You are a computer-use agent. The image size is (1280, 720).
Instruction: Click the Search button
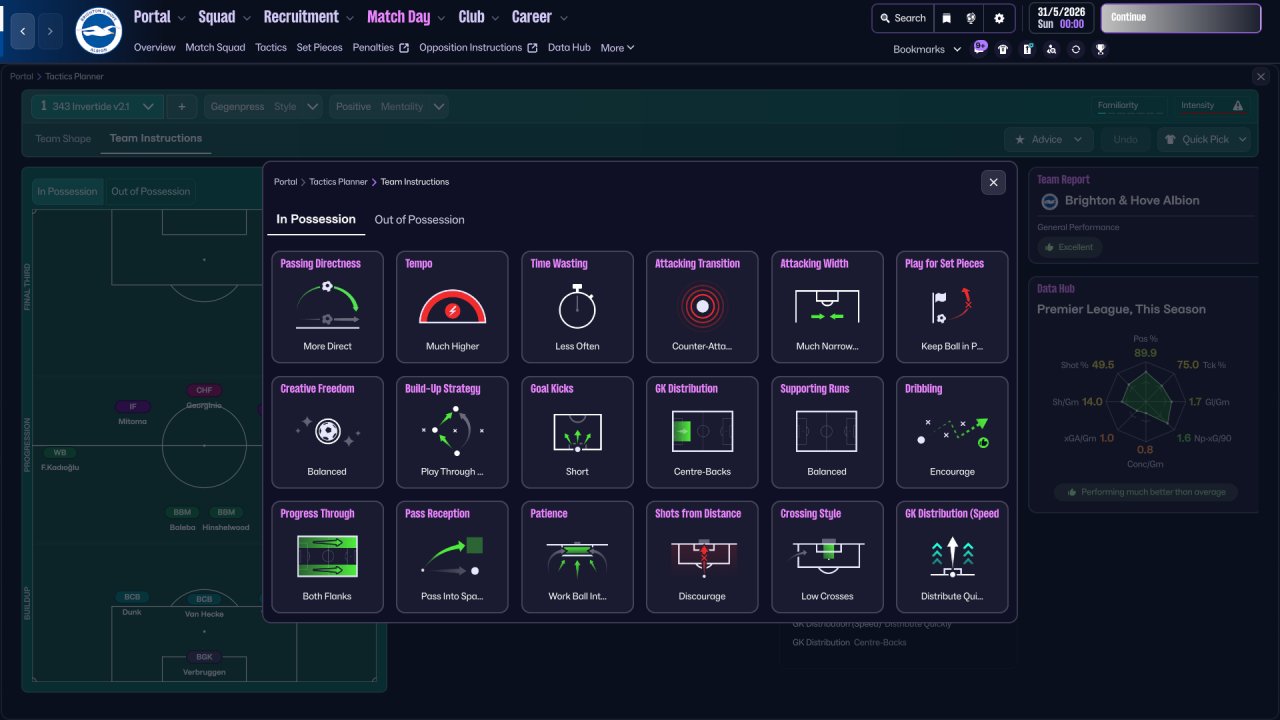point(902,18)
